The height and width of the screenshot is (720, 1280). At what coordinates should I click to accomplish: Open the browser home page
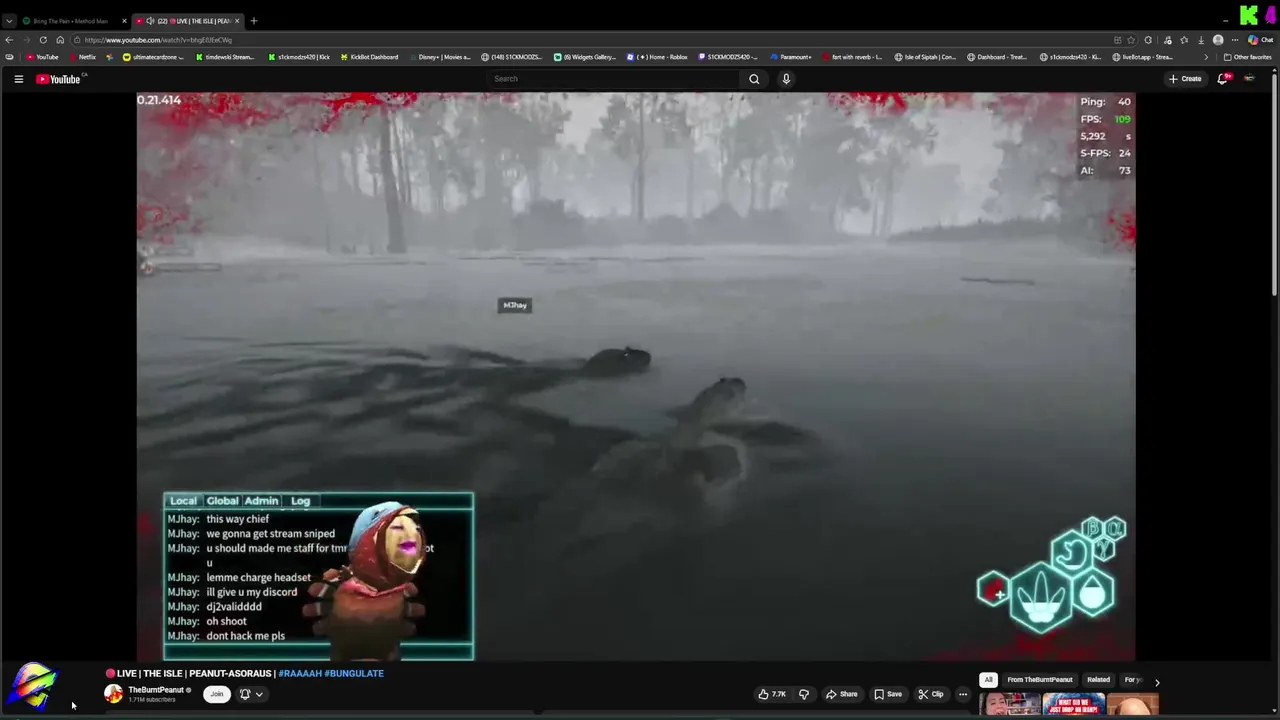tap(60, 40)
